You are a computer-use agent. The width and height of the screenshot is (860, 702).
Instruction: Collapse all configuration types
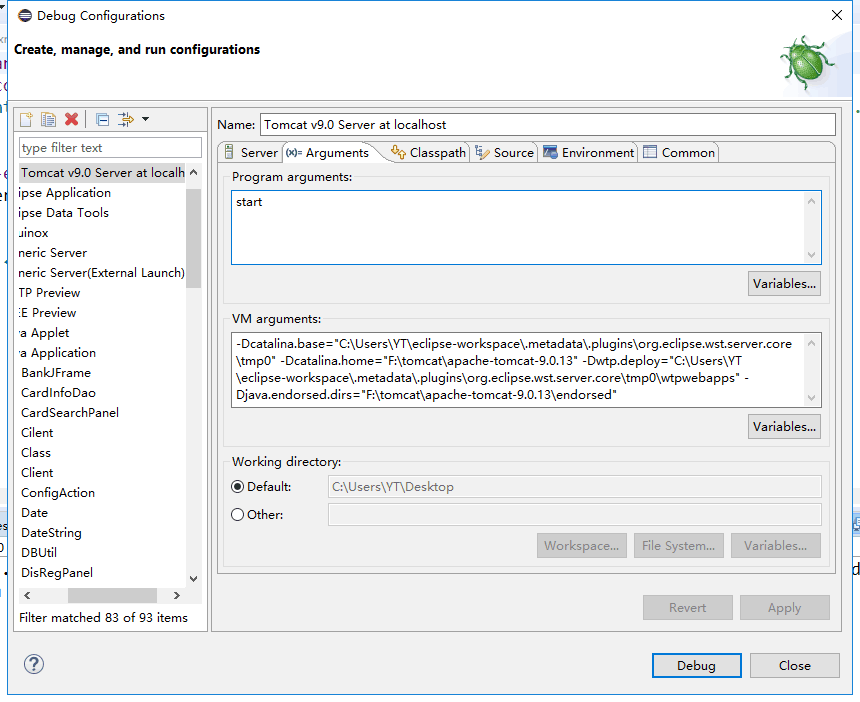click(x=101, y=118)
